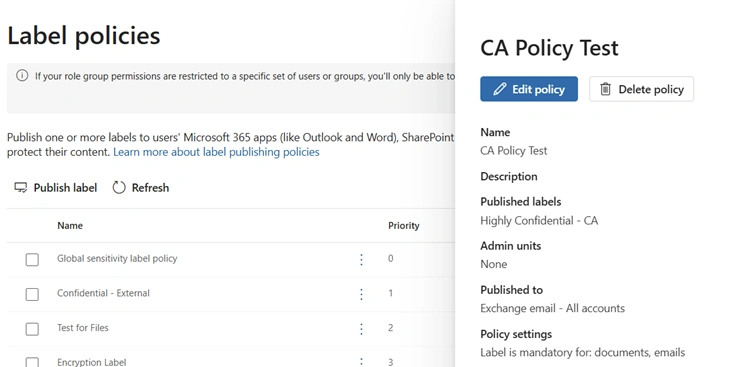Image resolution: width=752 pixels, height=367 pixels.
Task: Open the Confidential - External policy entry
Action: pyautogui.click(x=103, y=293)
